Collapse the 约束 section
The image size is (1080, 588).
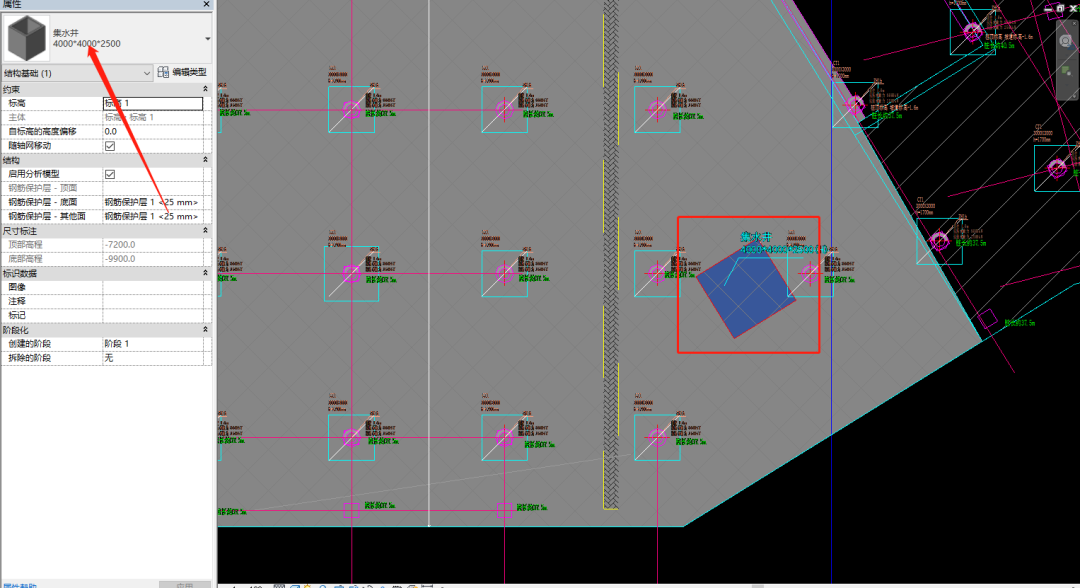tap(205, 90)
